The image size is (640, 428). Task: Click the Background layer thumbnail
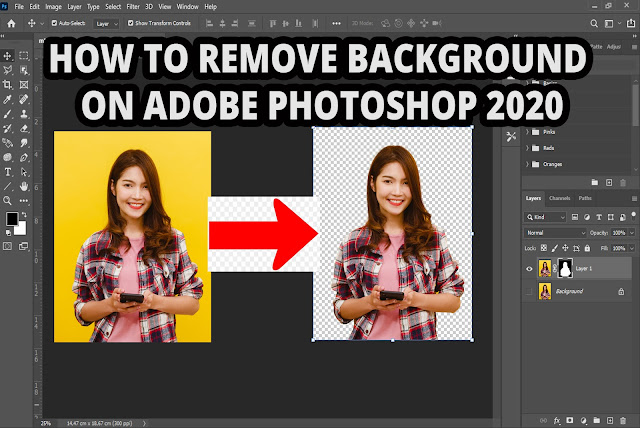[x=545, y=291]
